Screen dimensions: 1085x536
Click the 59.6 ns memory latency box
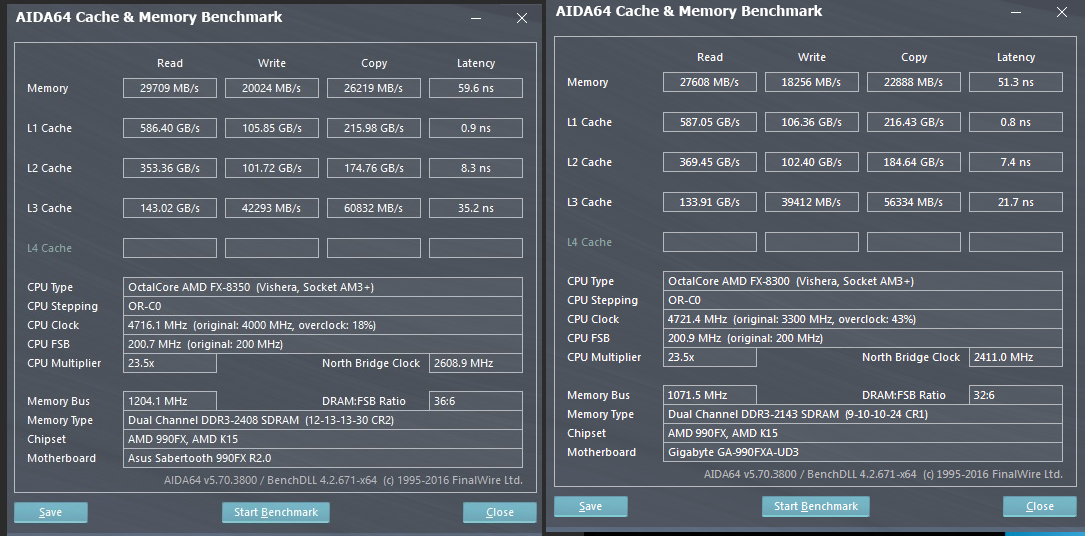476,88
